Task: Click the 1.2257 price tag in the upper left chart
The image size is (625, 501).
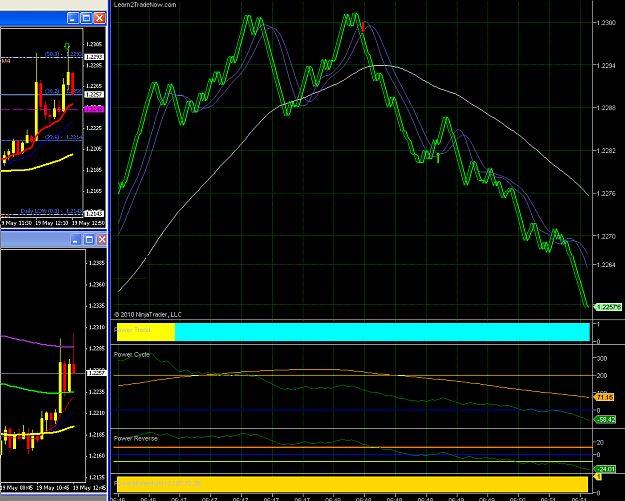Action: 94,94
